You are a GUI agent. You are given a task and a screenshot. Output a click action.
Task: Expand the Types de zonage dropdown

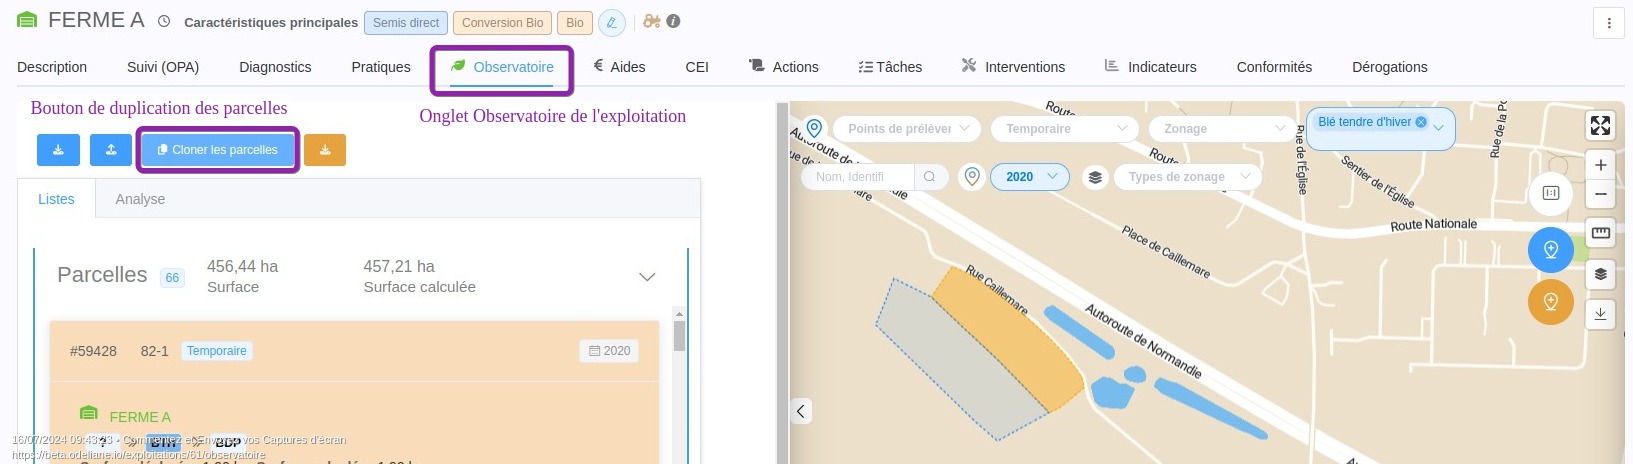pyautogui.click(x=1187, y=177)
